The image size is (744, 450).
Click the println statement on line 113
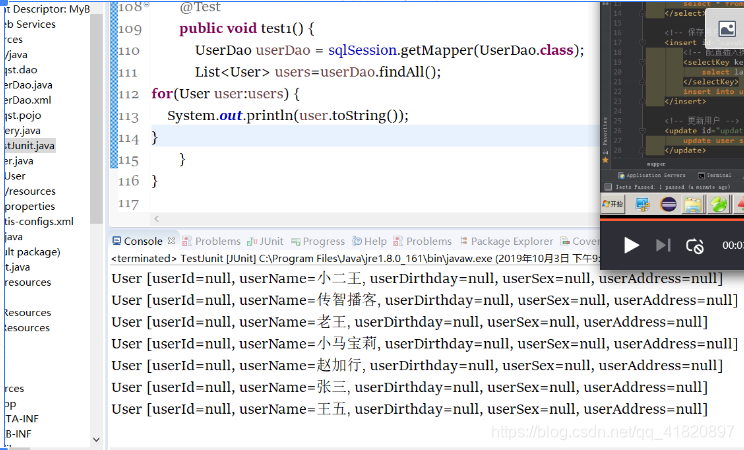pos(288,115)
